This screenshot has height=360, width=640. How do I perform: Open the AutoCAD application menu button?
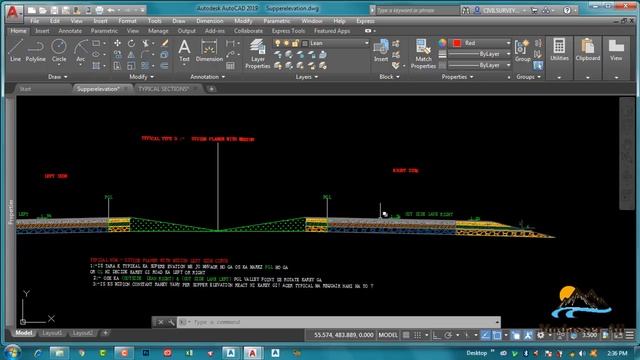click(13, 13)
